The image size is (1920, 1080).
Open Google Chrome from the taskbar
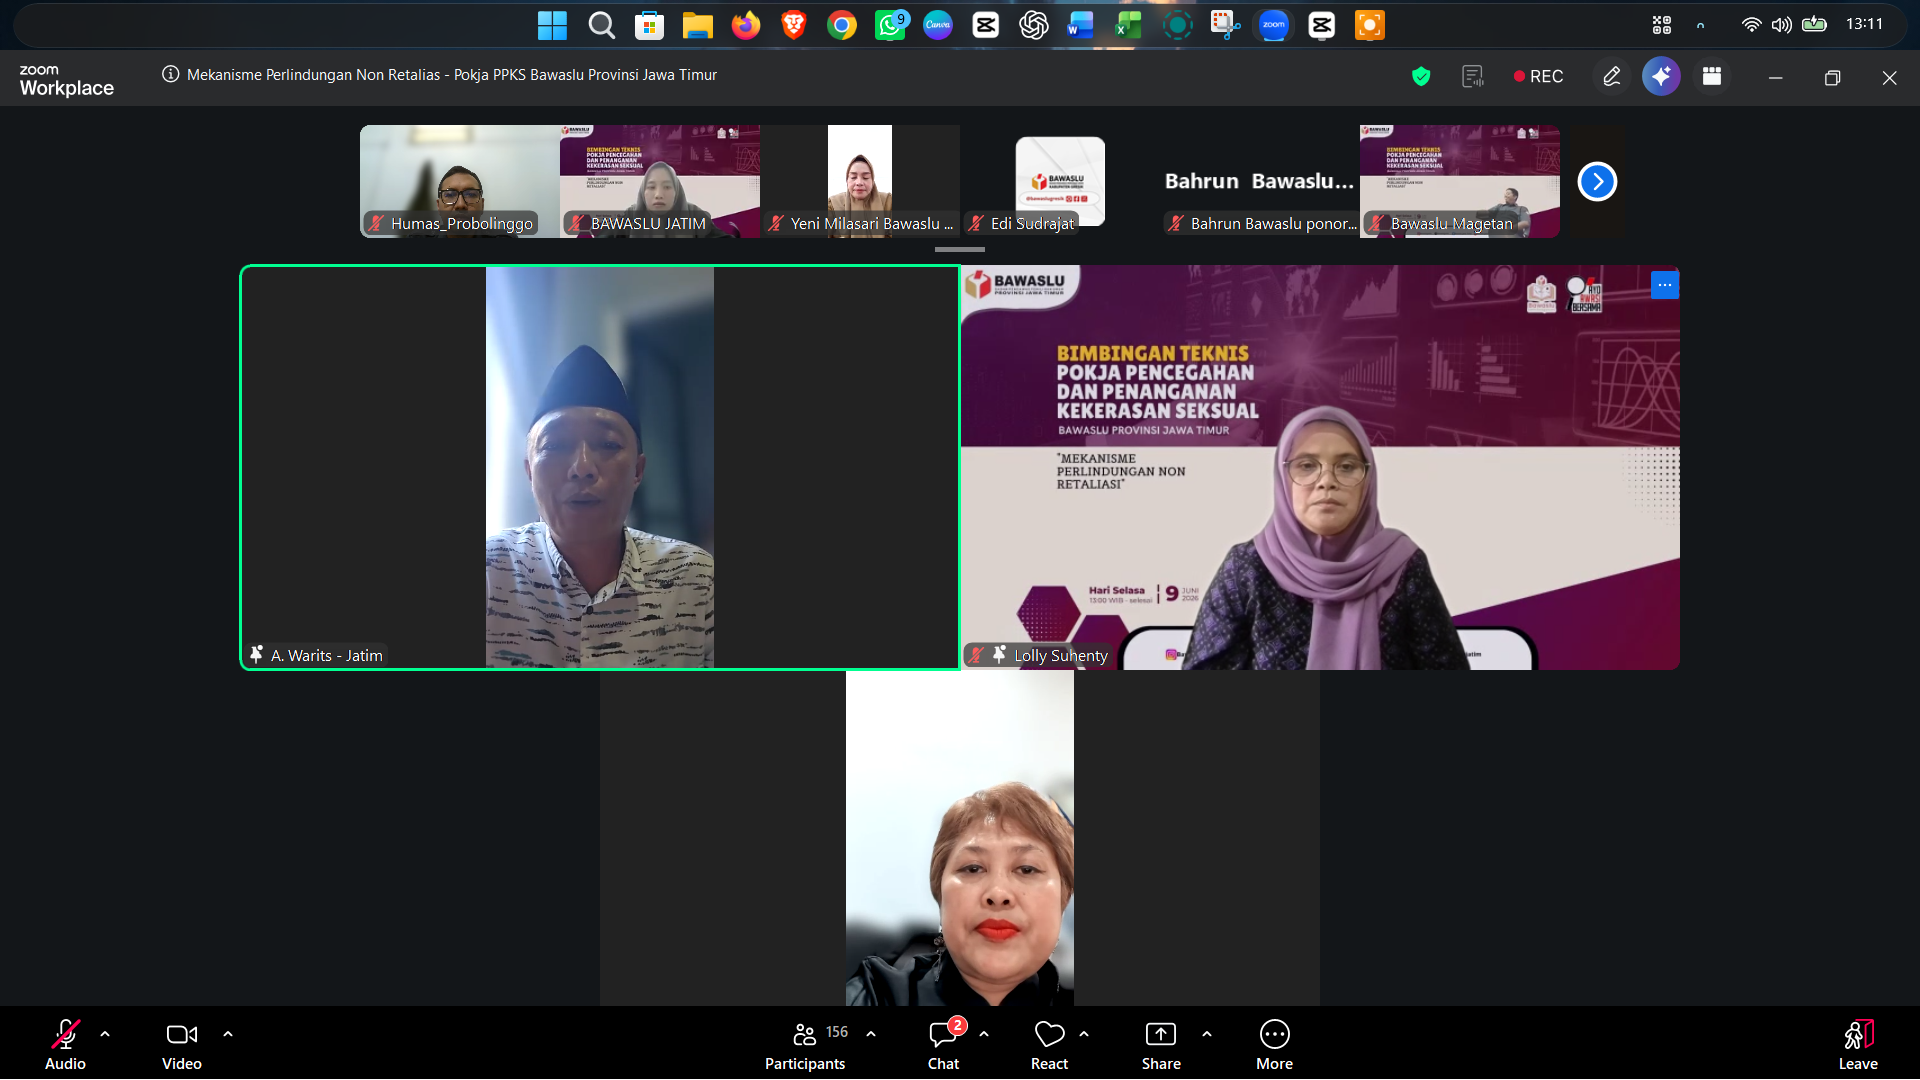841,25
